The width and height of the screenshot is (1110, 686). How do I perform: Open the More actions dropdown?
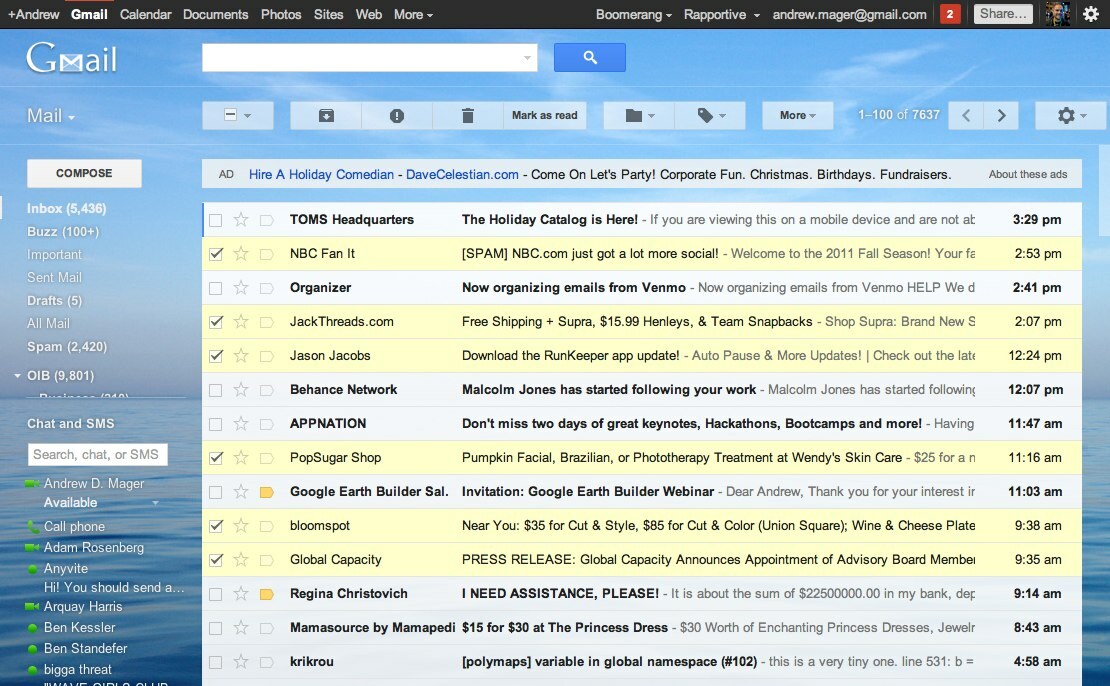pyautogui.click(x=797, y=115)
